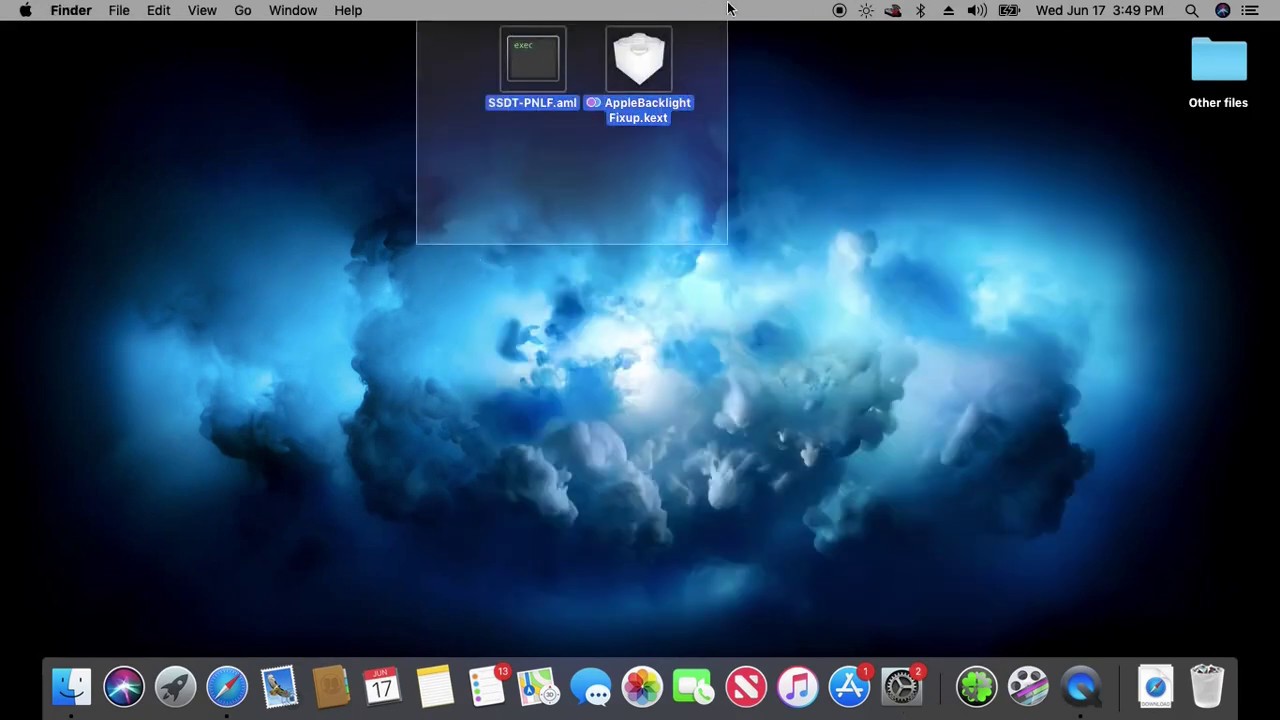
Task: Open News app in Dock
Action: (x=746, y=687)
